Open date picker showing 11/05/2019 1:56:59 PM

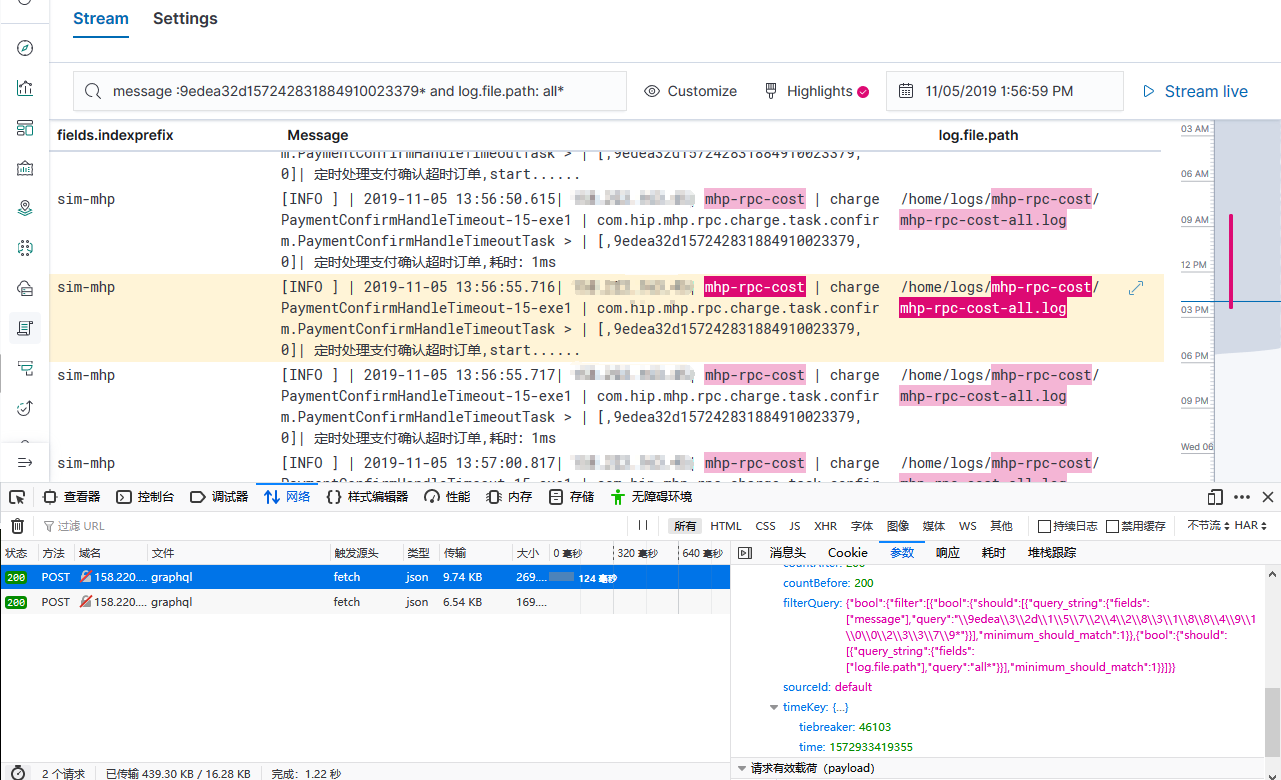tap(1004, 91)
